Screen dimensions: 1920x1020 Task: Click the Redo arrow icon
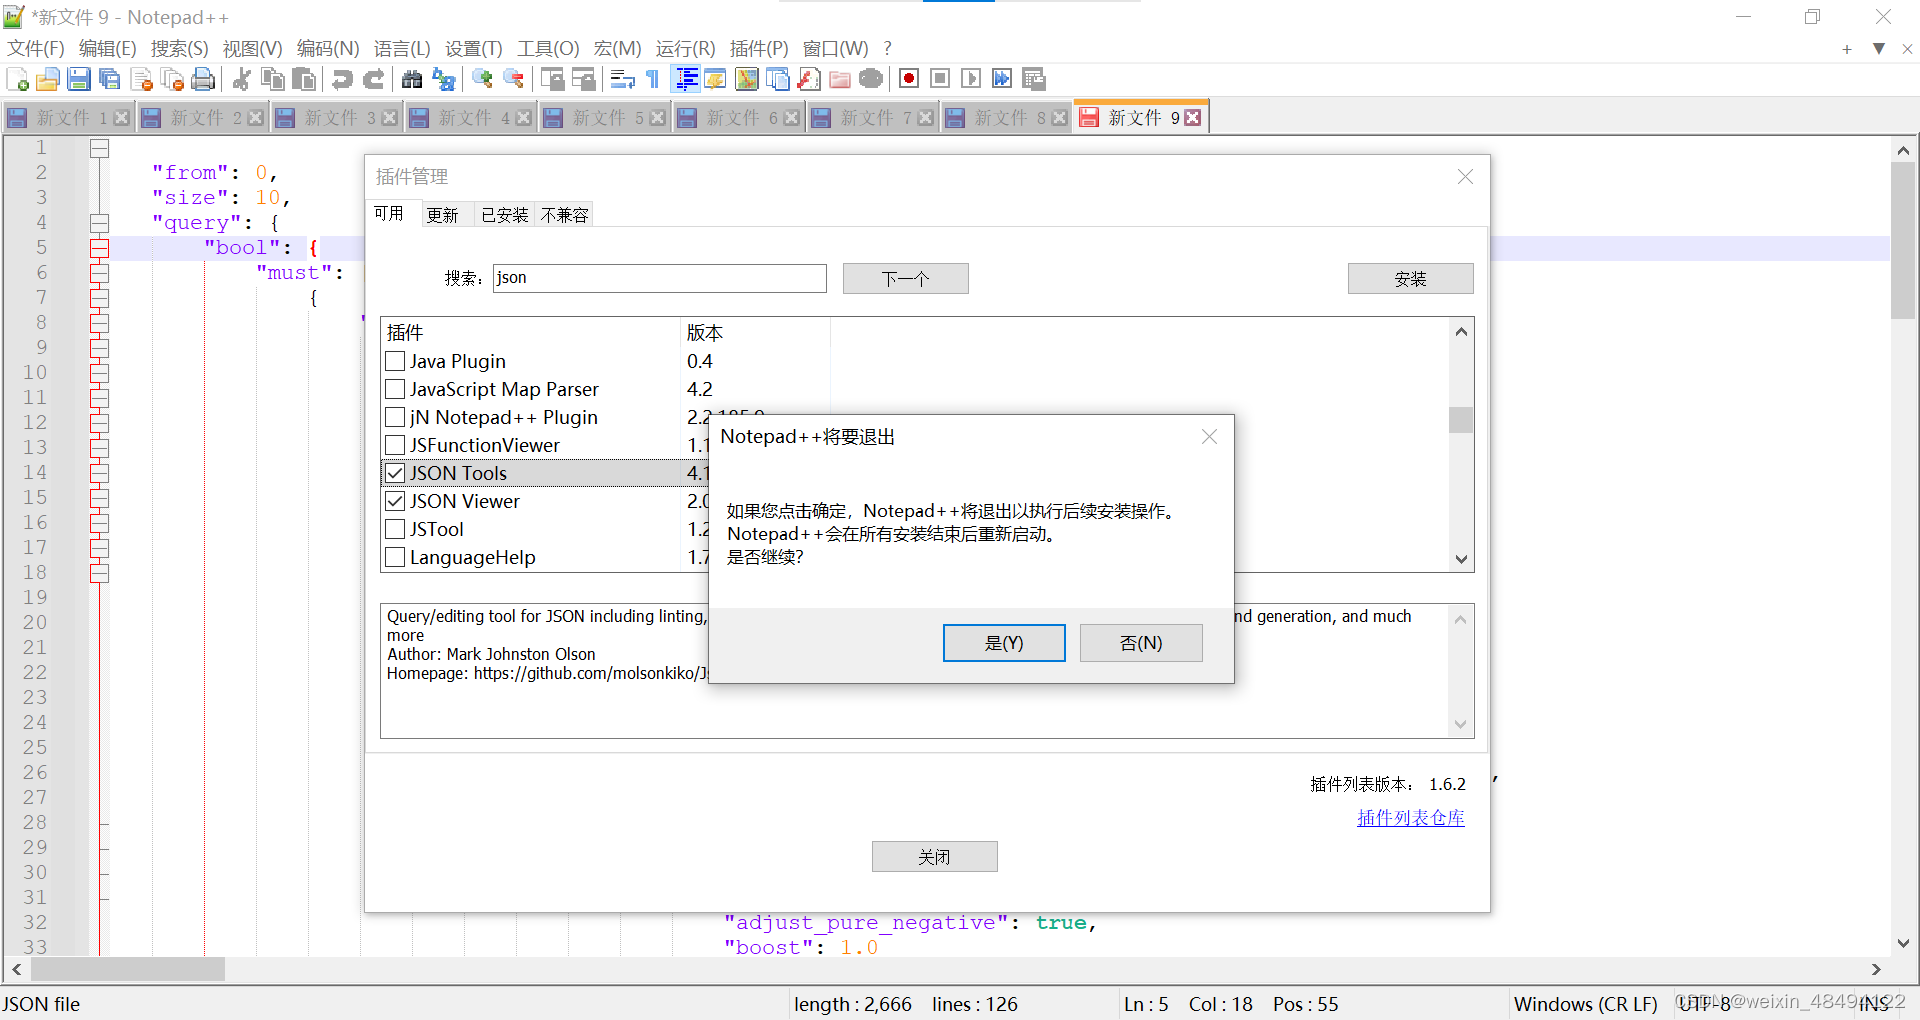pos(374,79)
